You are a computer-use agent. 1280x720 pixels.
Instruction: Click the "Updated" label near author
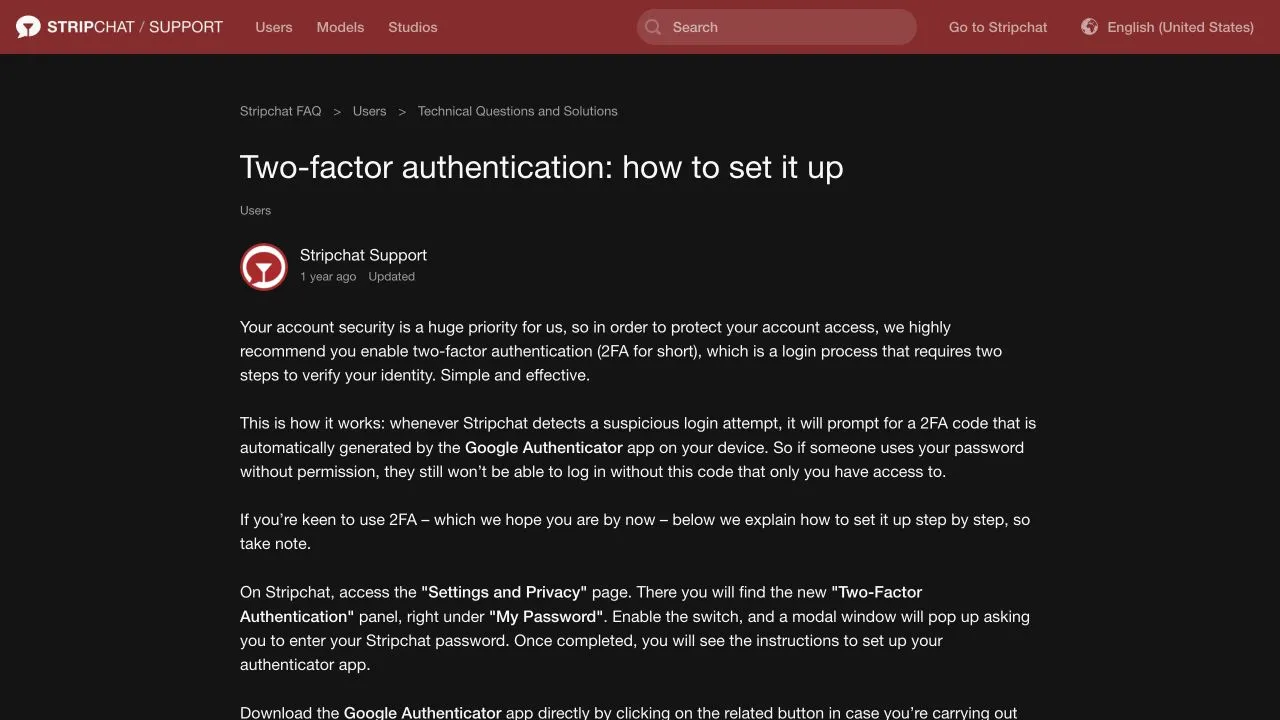coord(391,277)
